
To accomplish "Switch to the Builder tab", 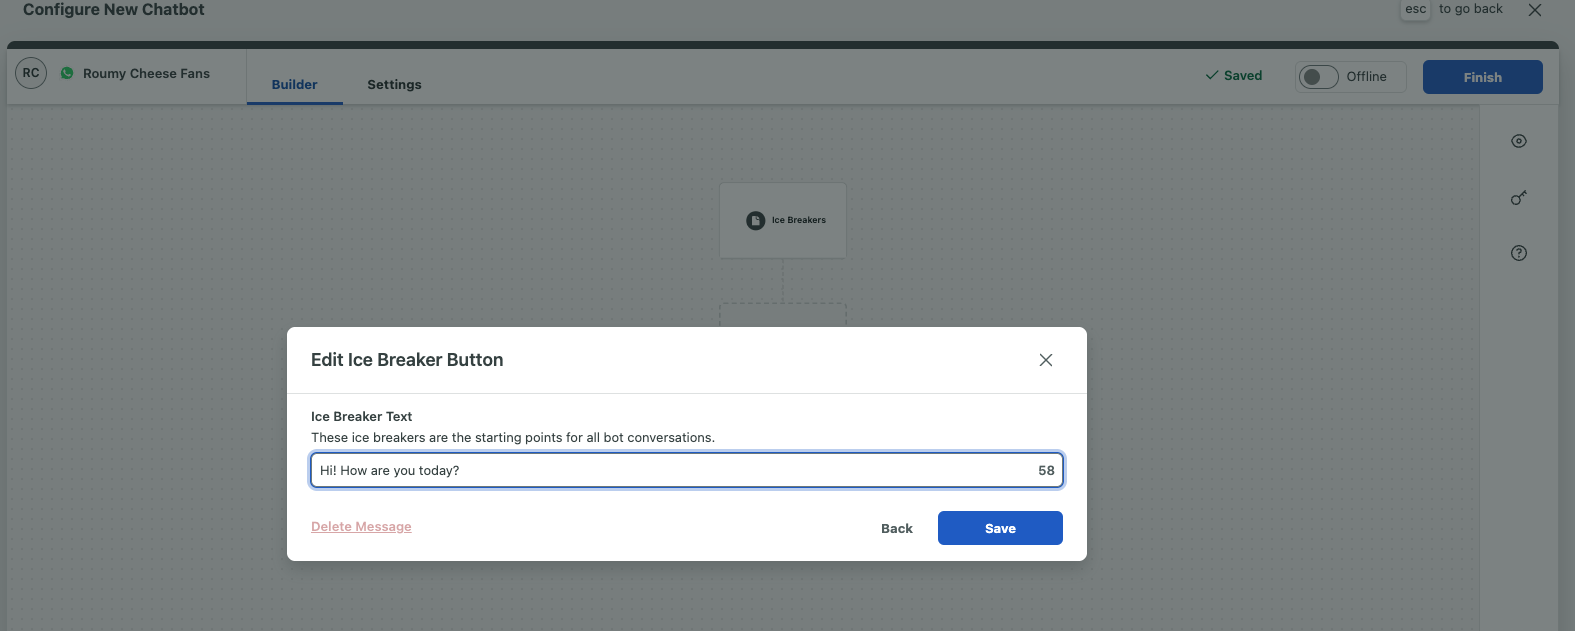I will (x=294, y=85).
